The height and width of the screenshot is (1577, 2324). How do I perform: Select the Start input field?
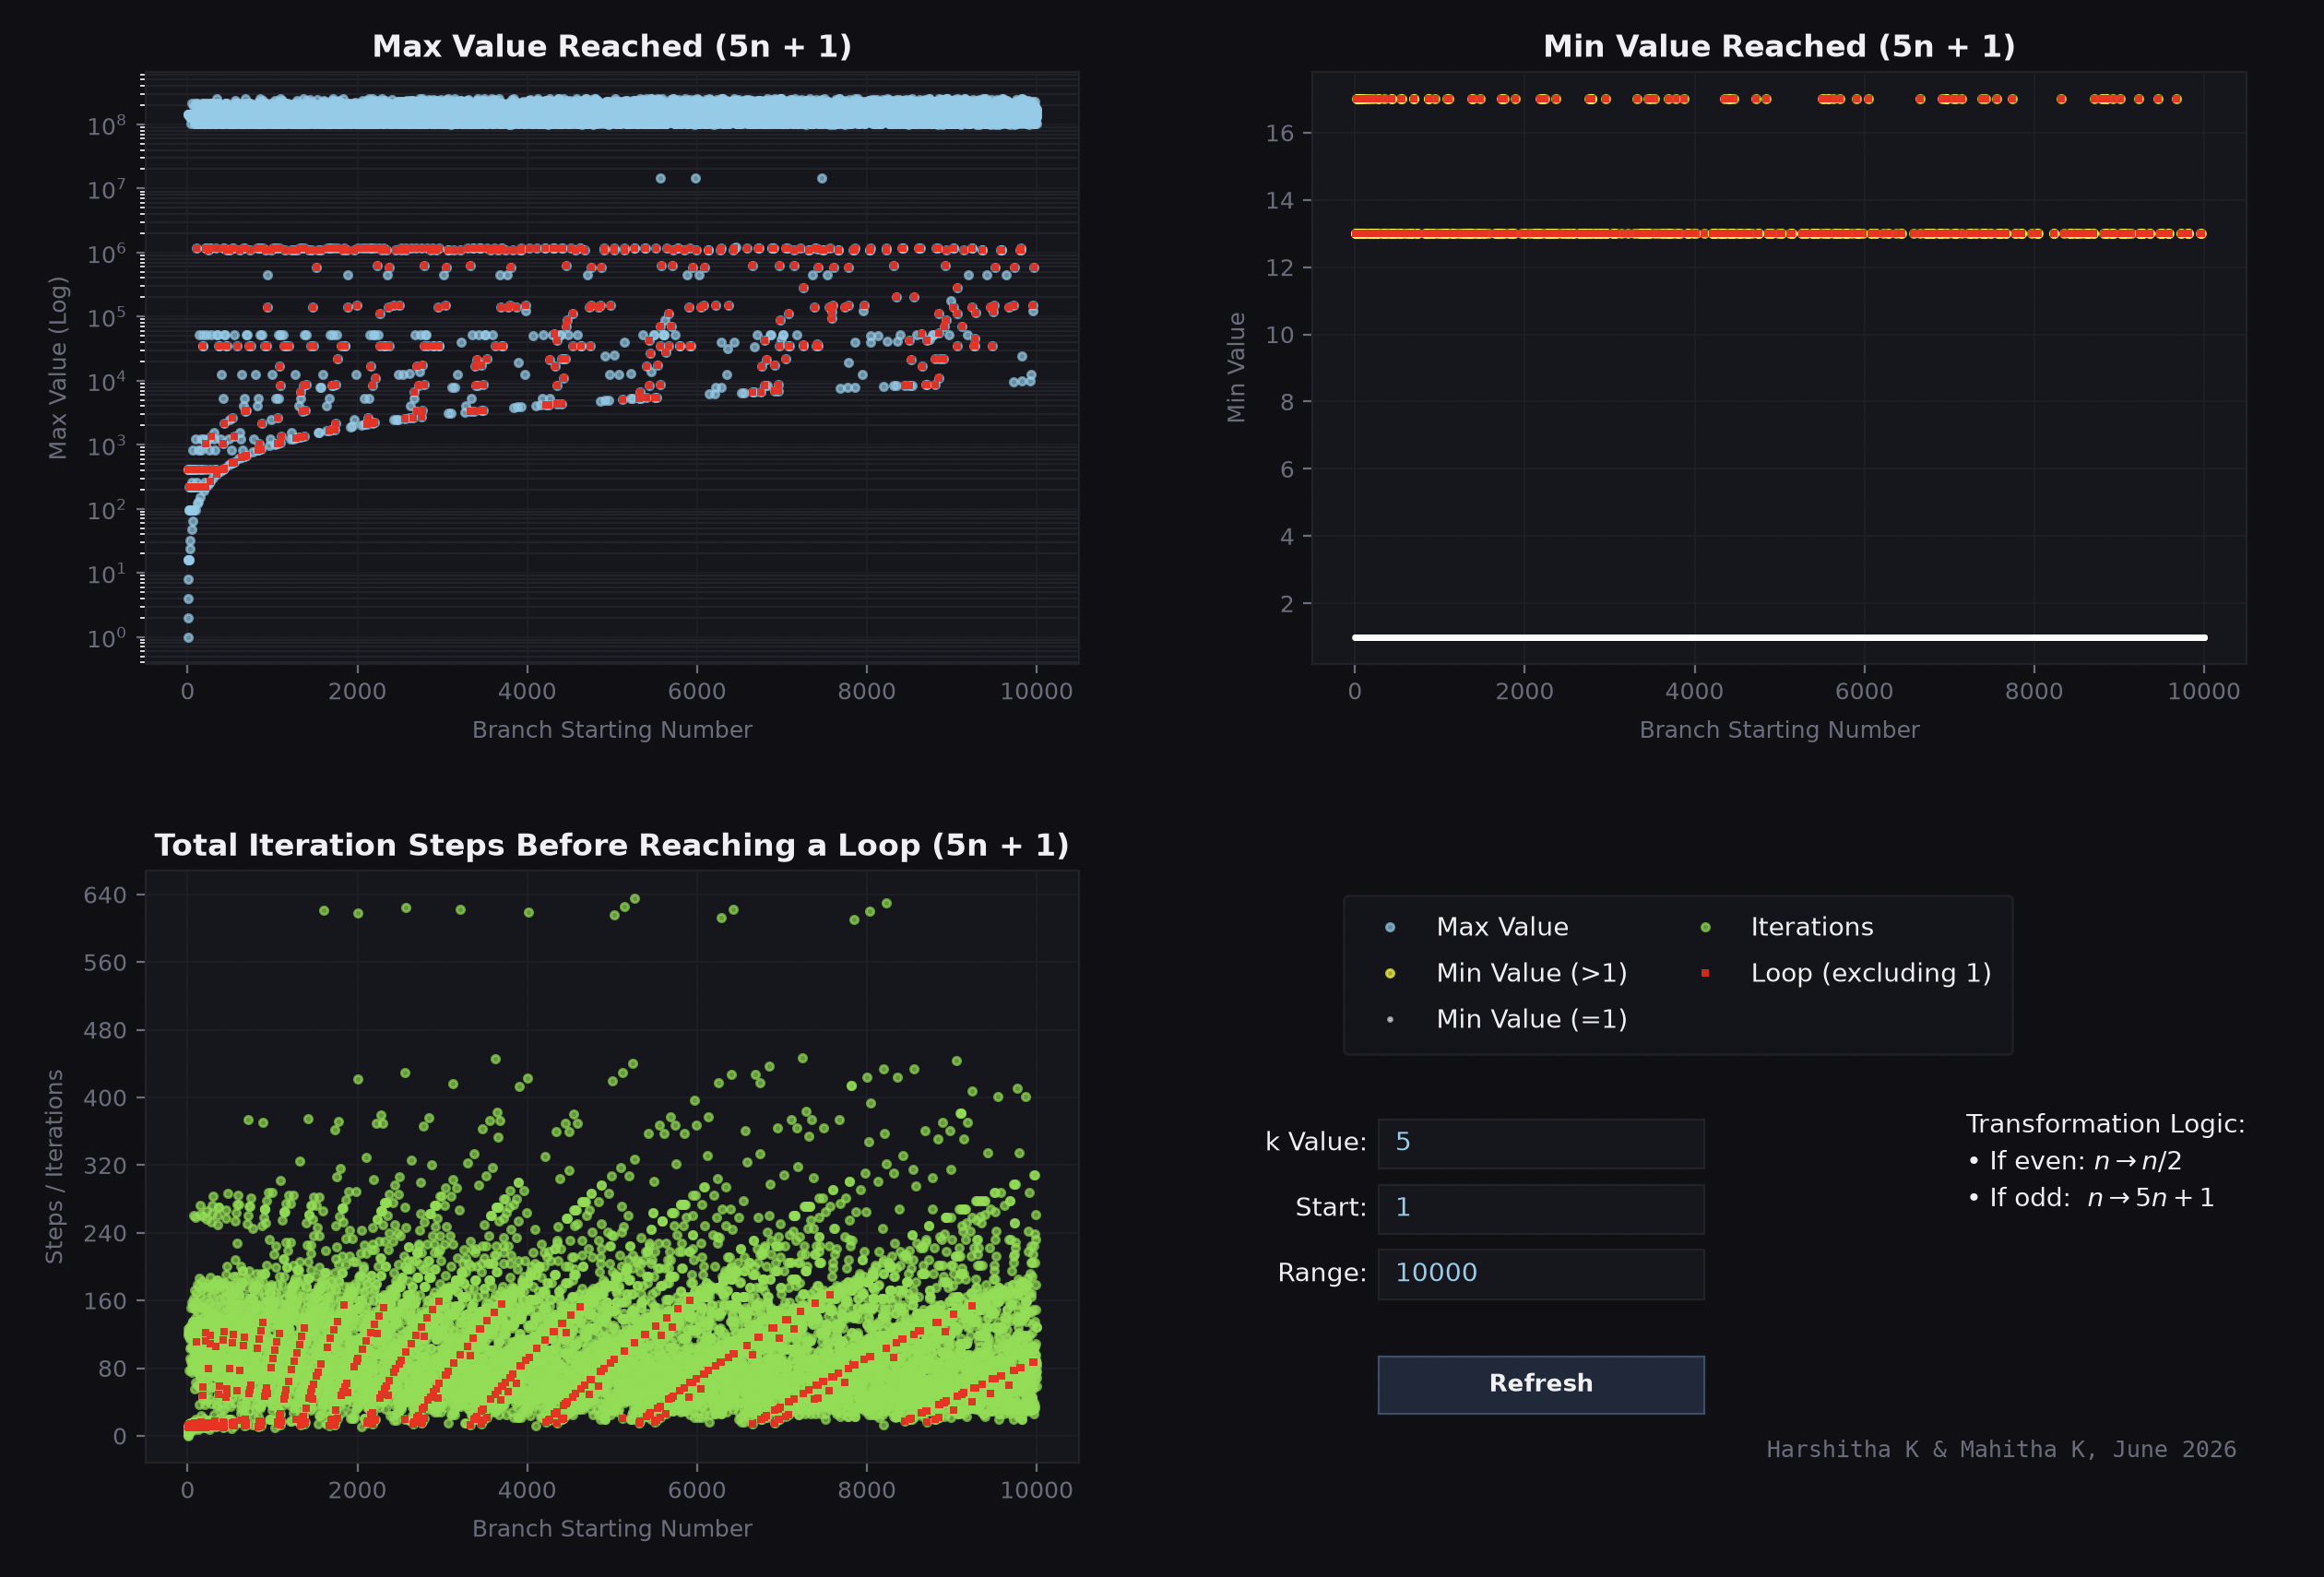pos(1540,1208)
